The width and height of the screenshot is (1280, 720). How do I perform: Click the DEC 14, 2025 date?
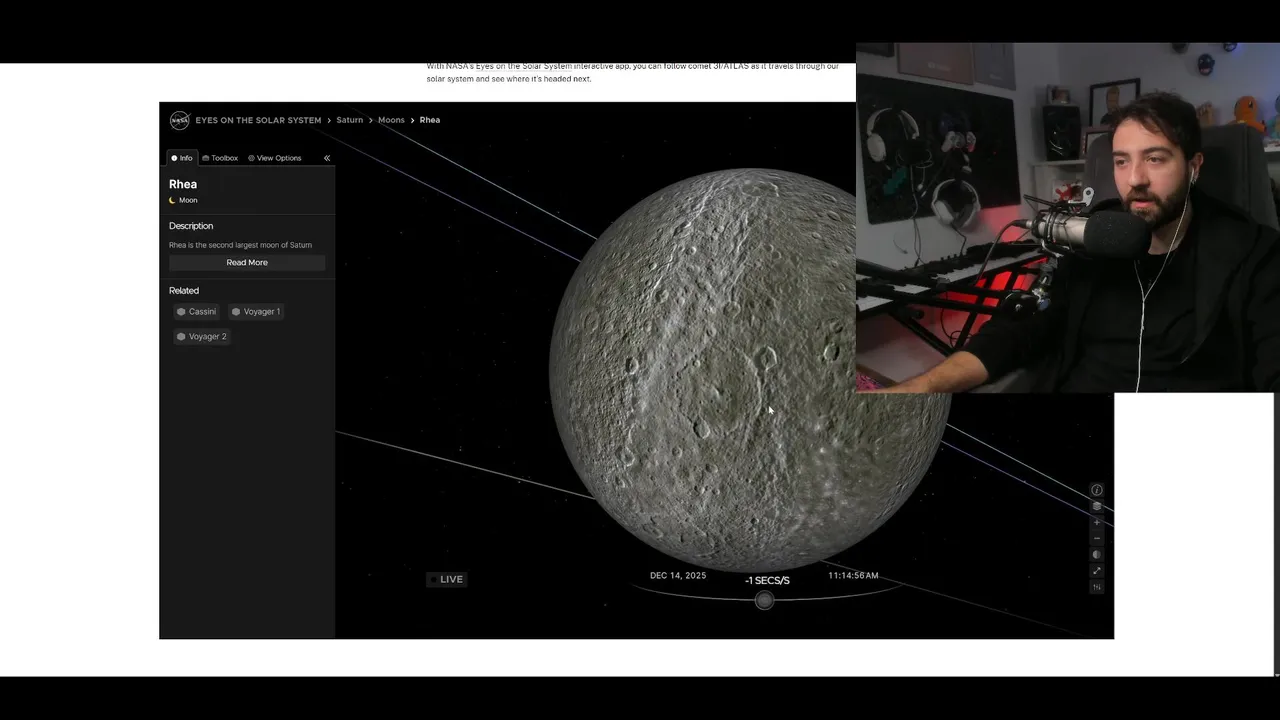[678, 575]
